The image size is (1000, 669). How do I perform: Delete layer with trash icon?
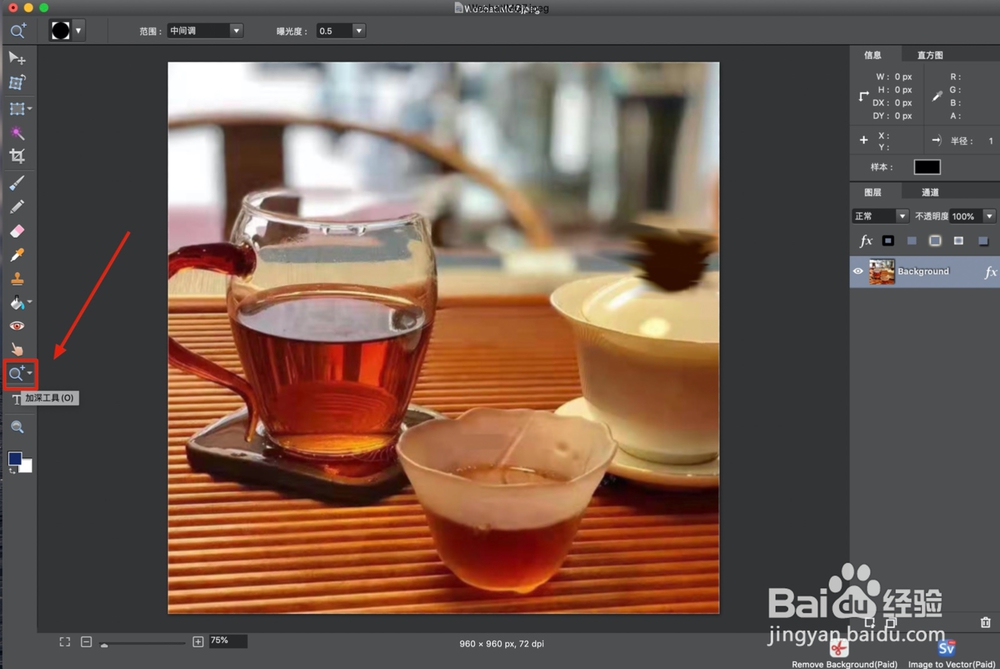(x=985, y=622)
